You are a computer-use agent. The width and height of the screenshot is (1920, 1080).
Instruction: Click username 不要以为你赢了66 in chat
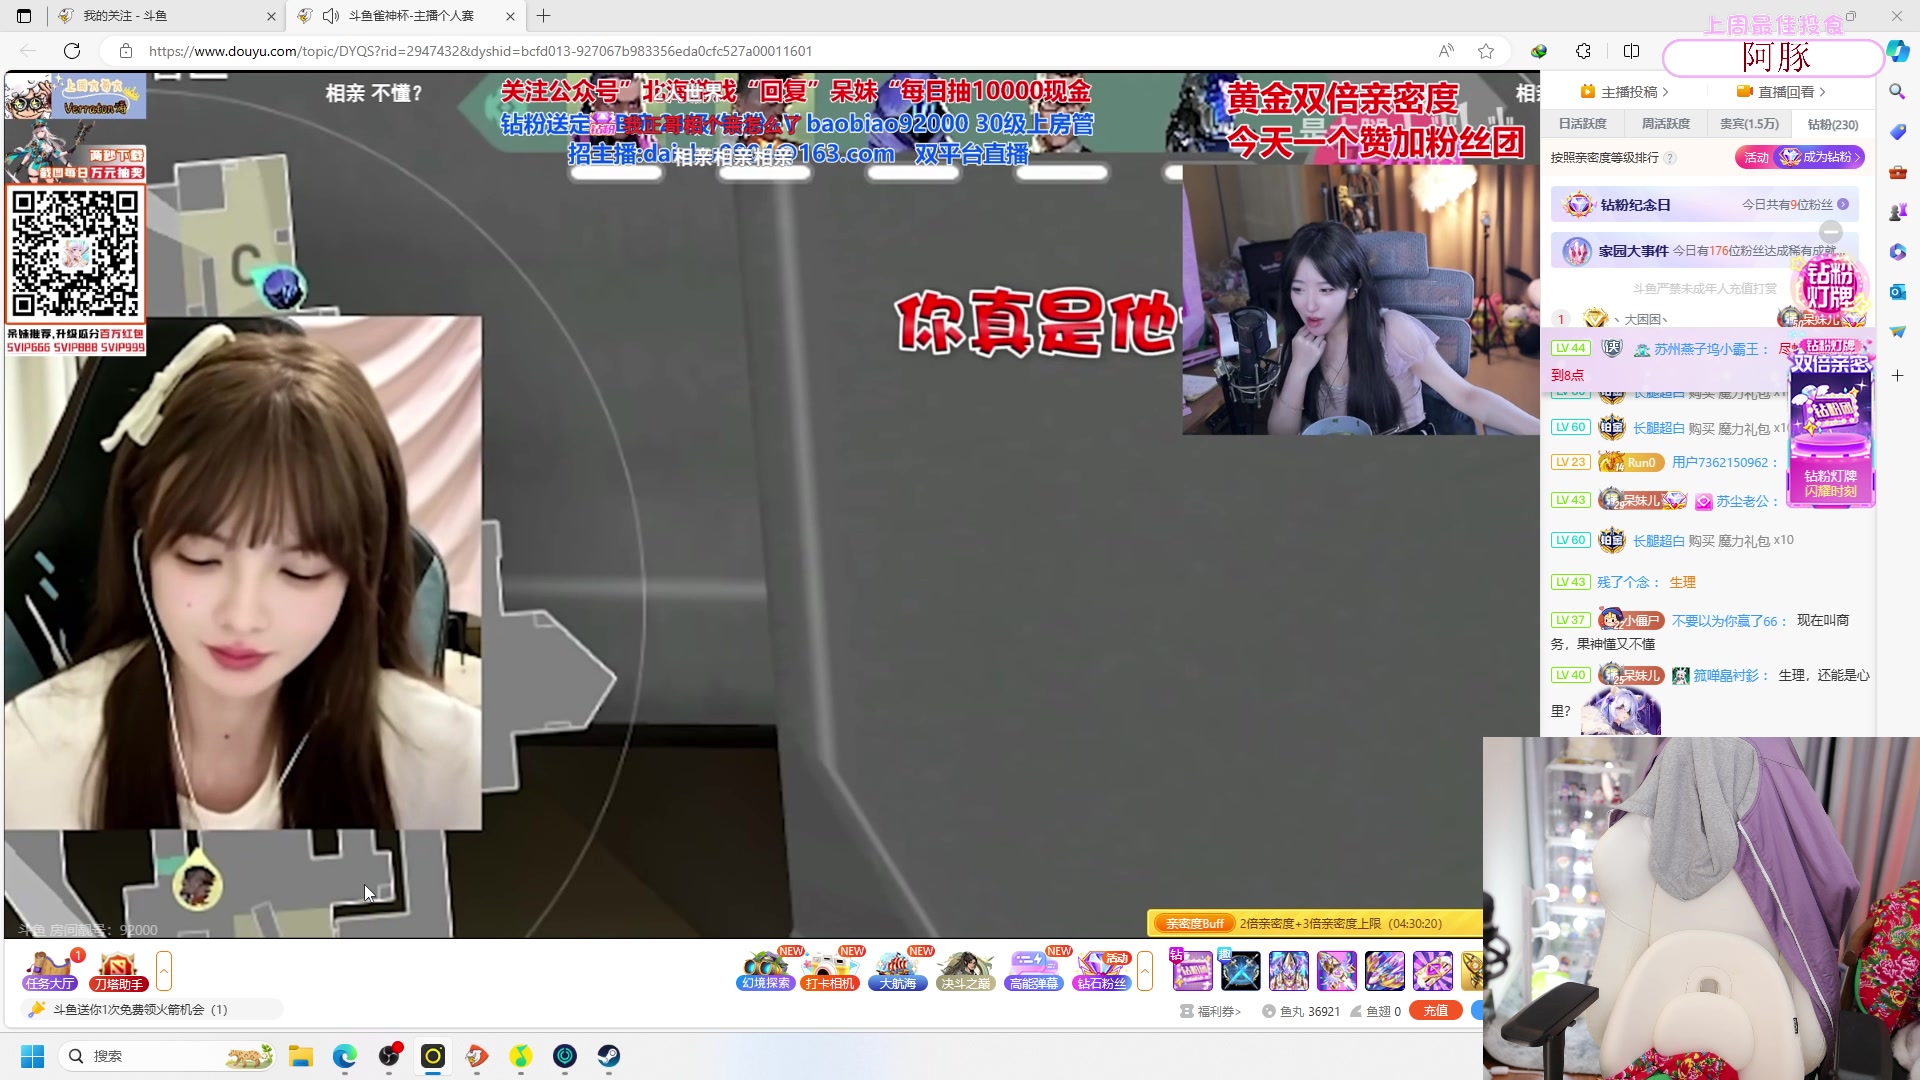click(1725, 621)
